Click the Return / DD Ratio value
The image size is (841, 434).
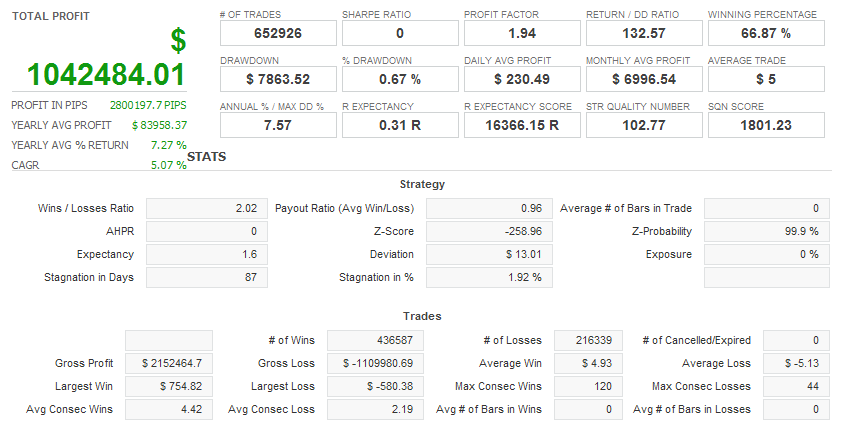[644, 33]
